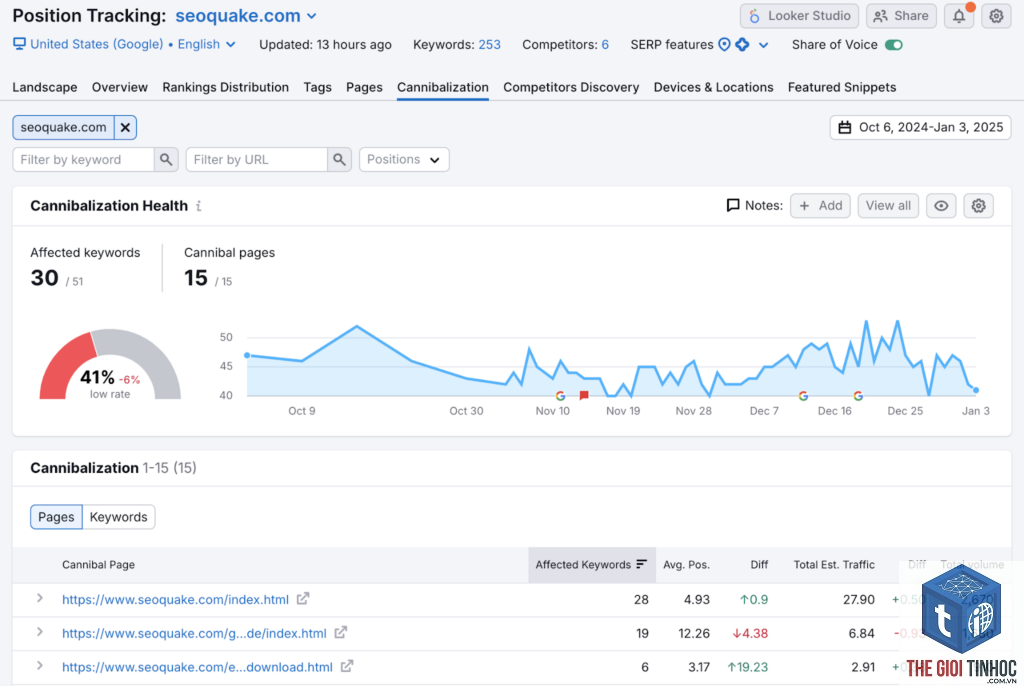
Task: Switch to the Overview tab
Action: pyautogui.click(x=120, y=88)
